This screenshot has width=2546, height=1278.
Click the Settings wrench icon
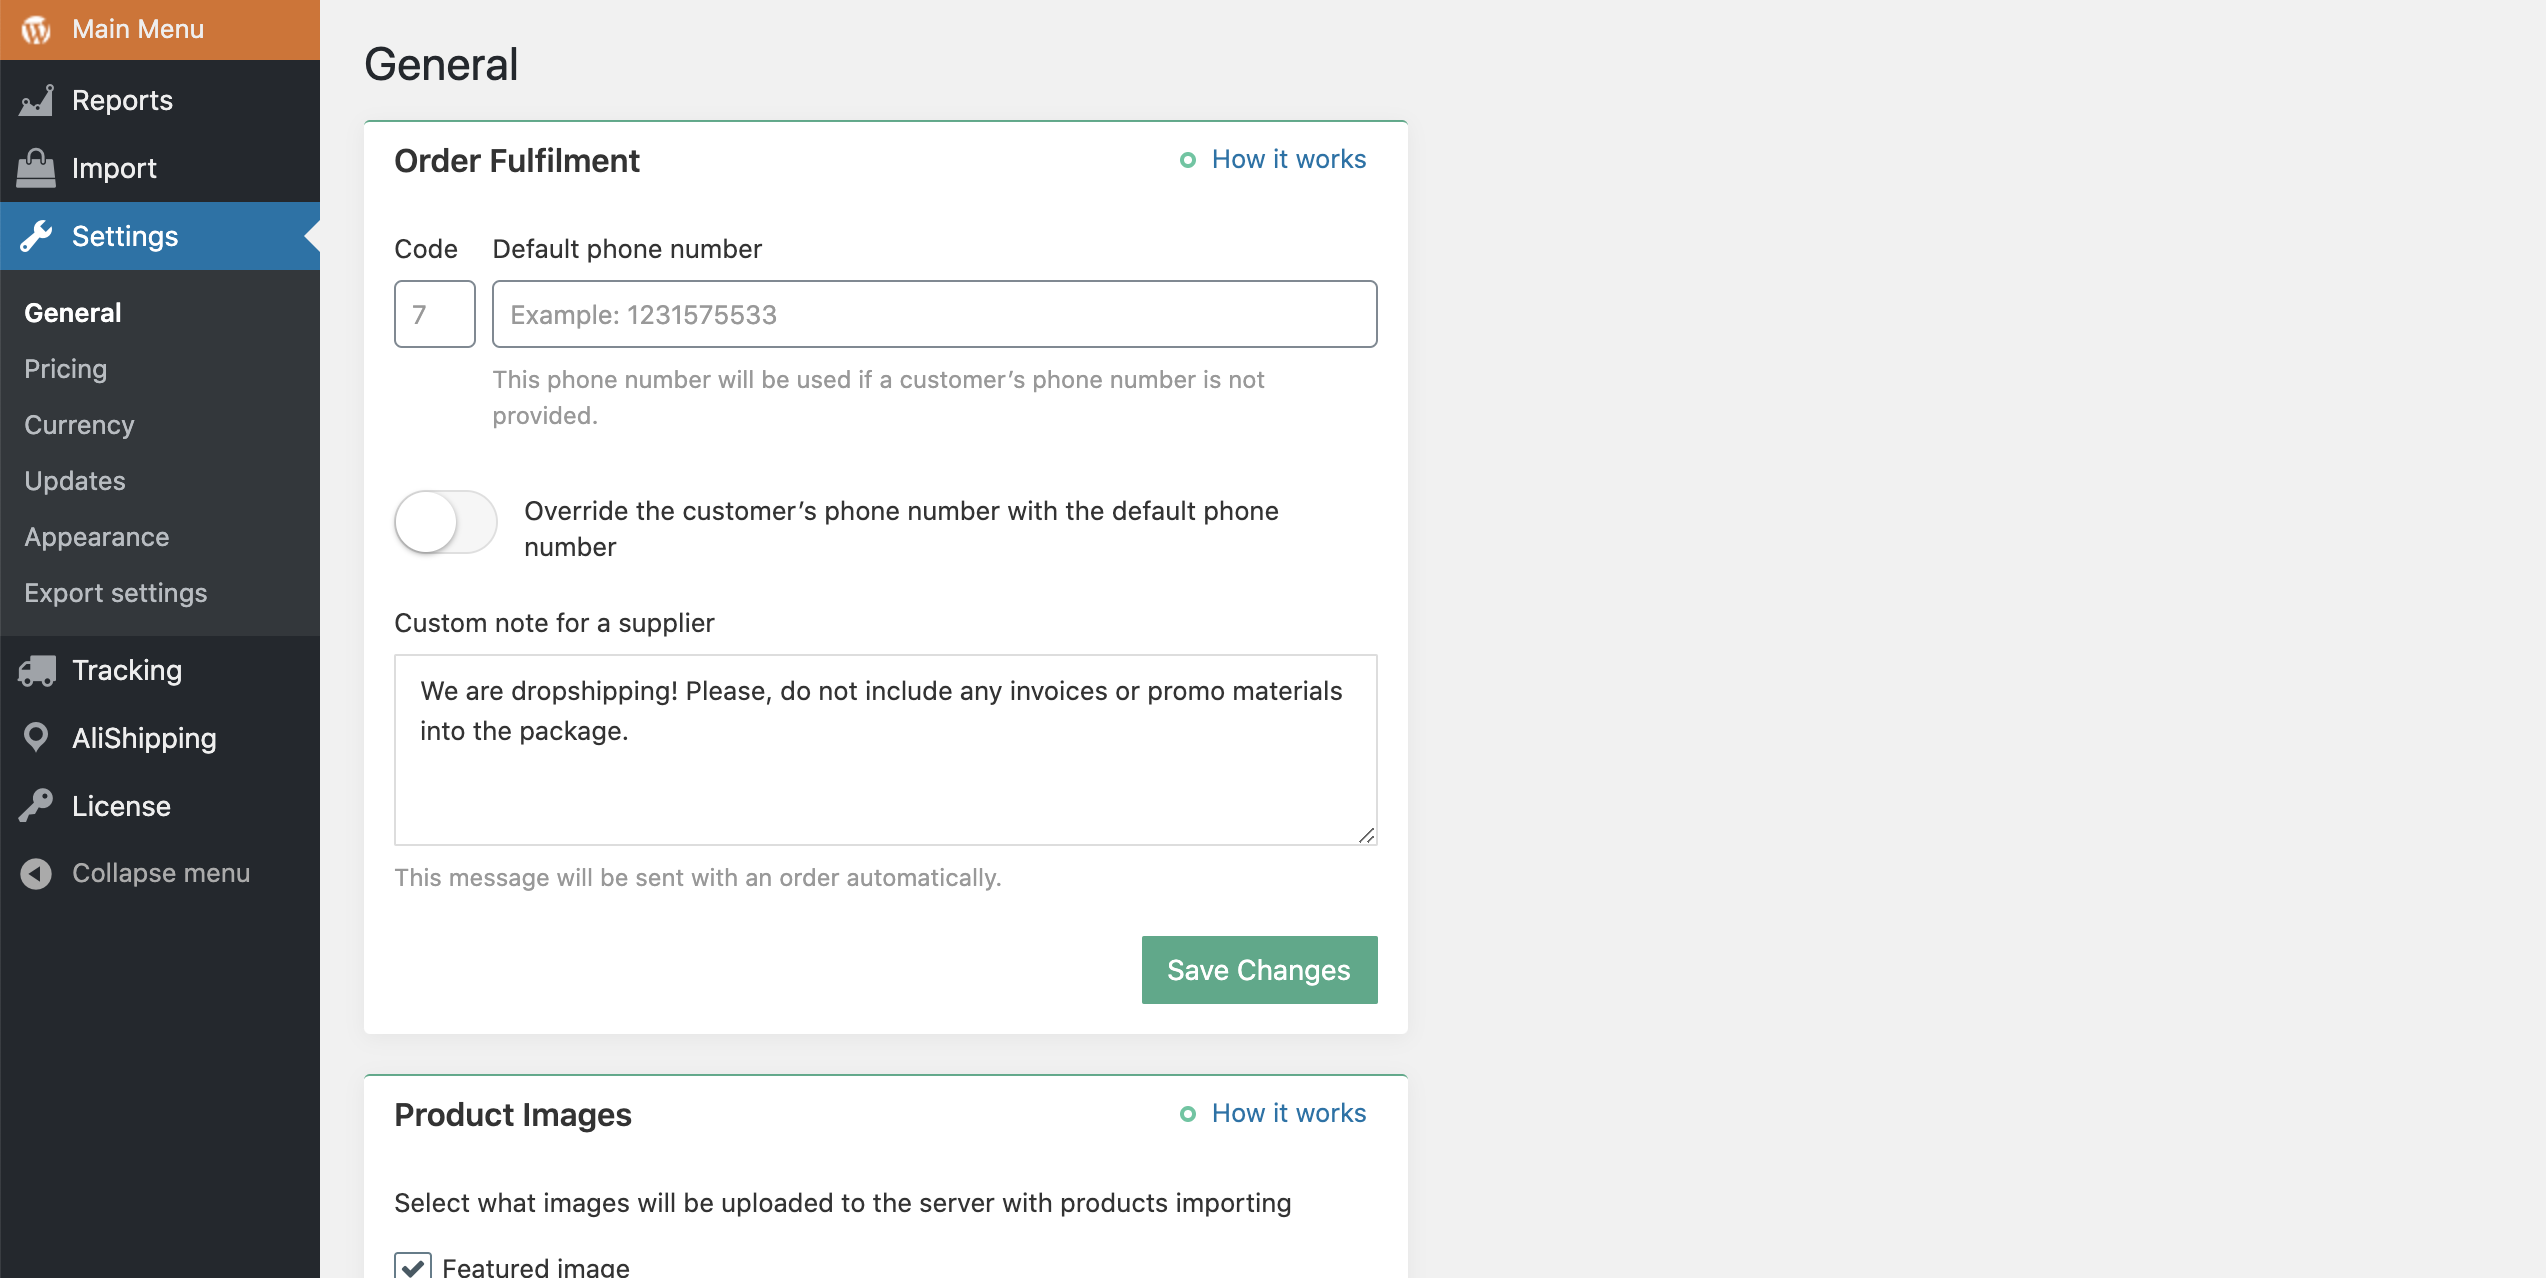[x=36, y=236]
